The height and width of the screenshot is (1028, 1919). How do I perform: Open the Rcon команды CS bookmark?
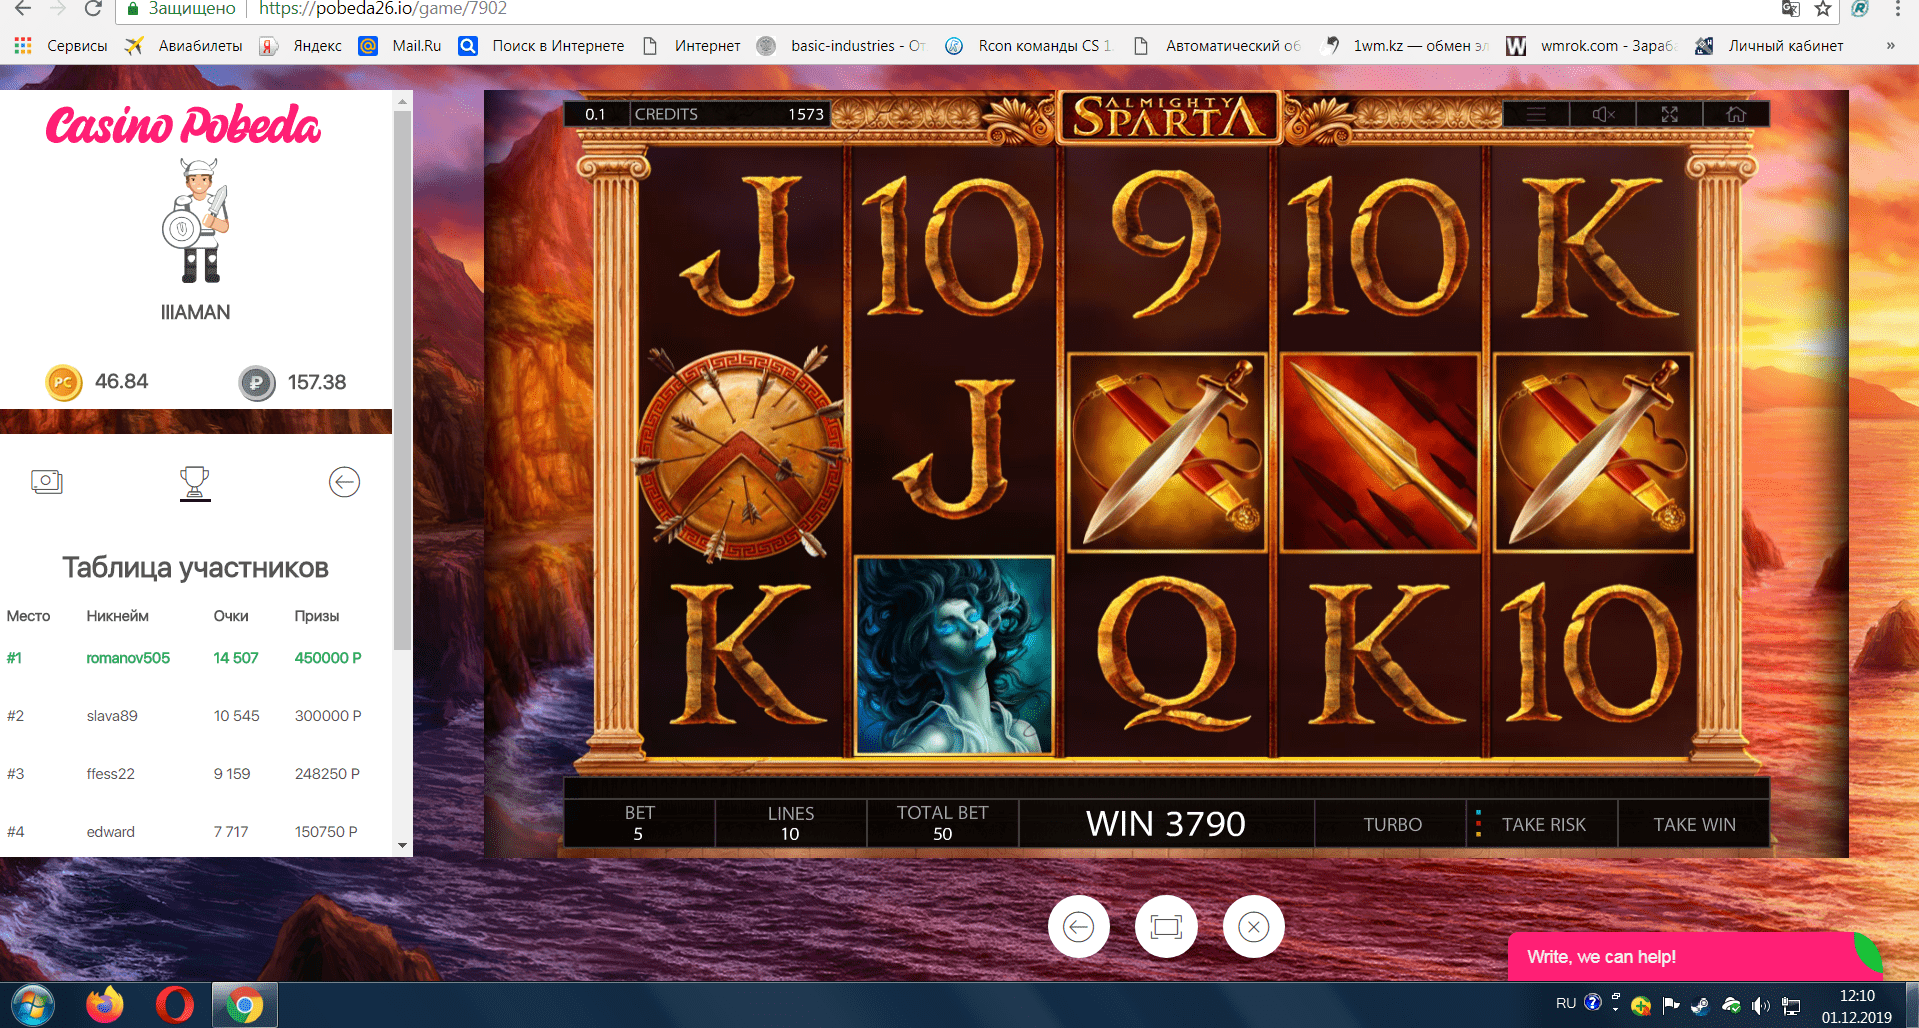tap(1029, 46)
